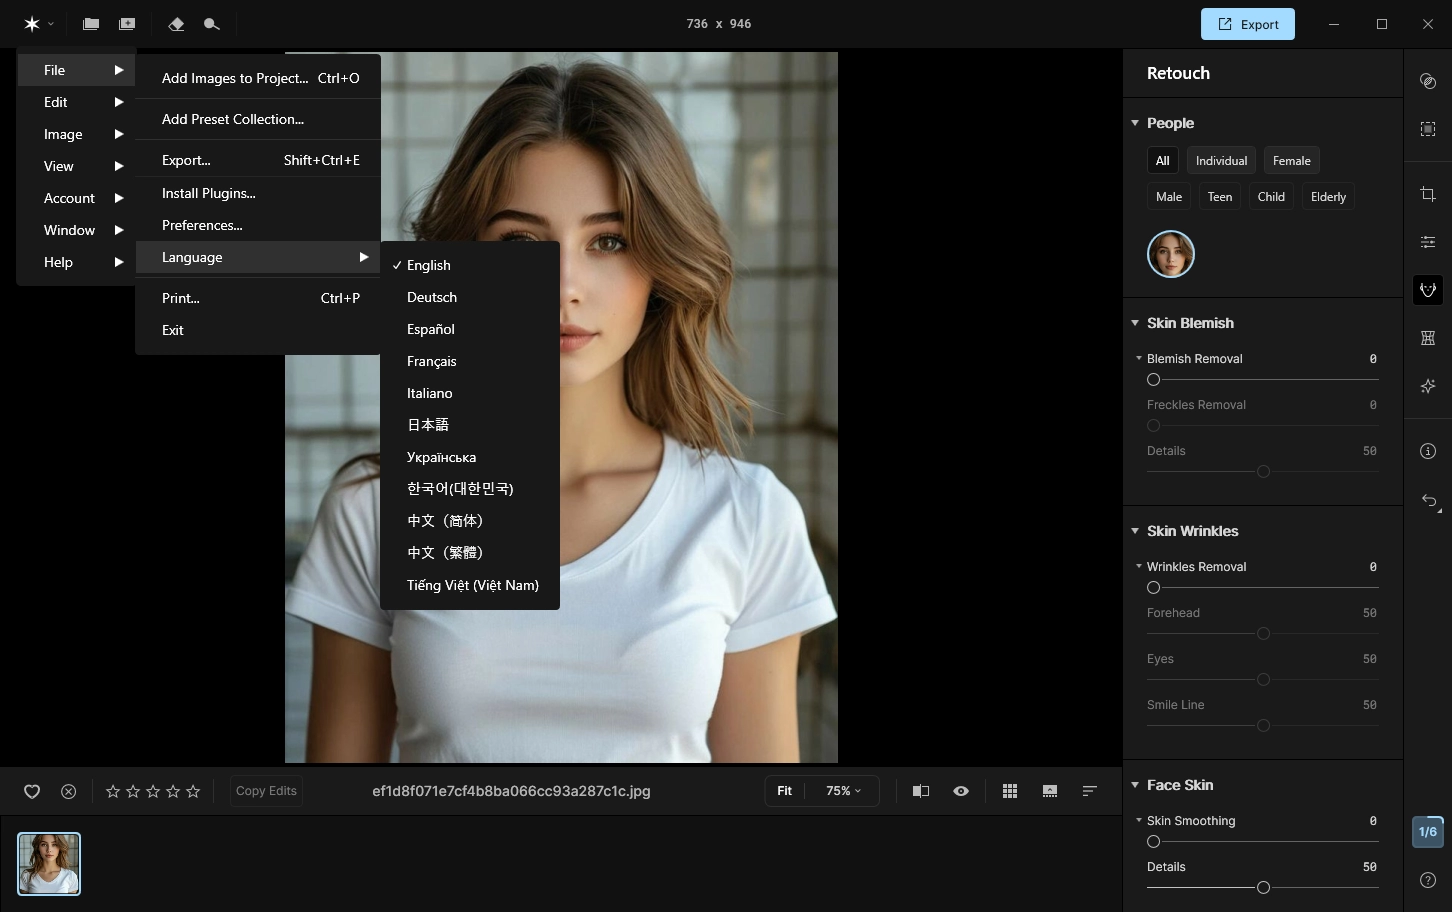The height and width of the screenshot is (912, 1452).
Task: Open the folder icon in top toolbar
Action: coord(91,24)
